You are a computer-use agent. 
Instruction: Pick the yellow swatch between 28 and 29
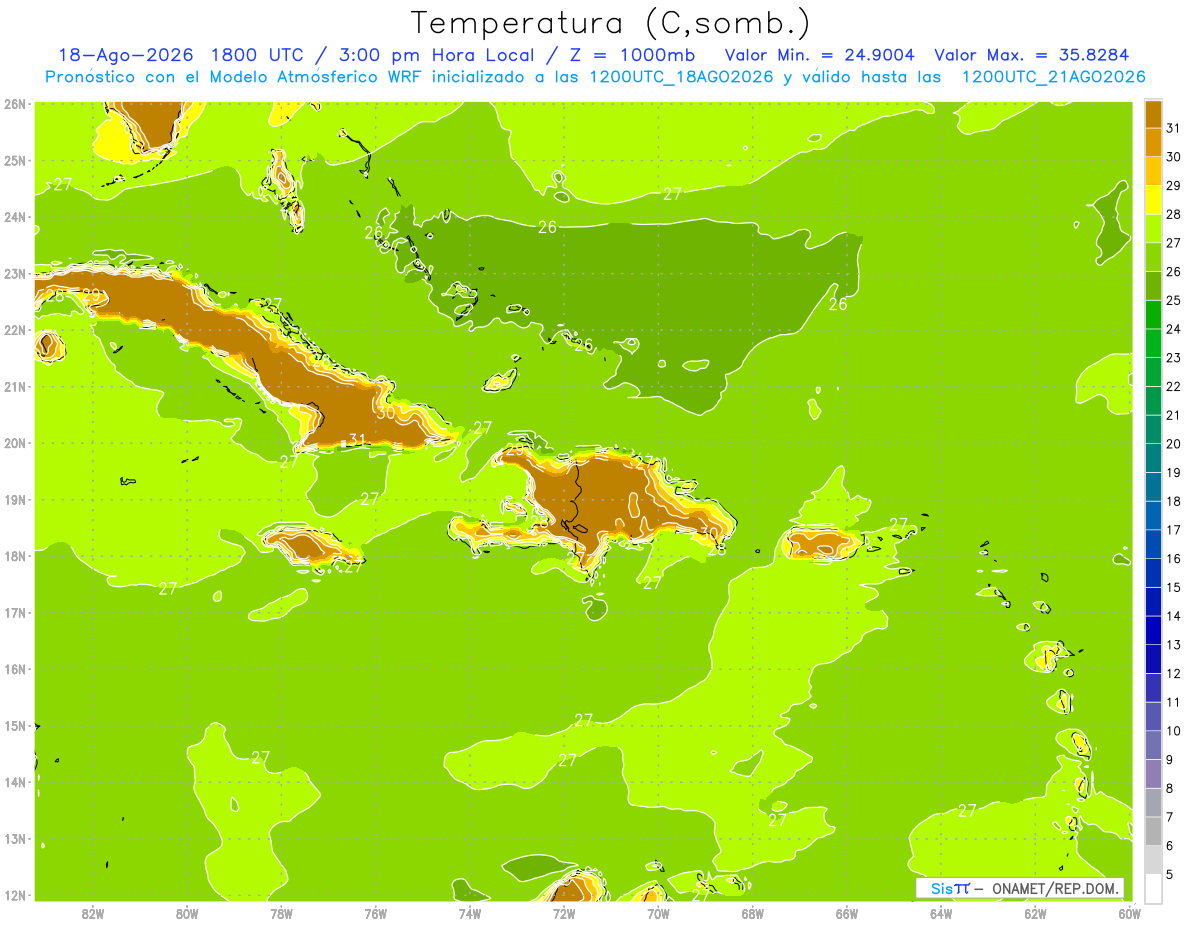1153,199
